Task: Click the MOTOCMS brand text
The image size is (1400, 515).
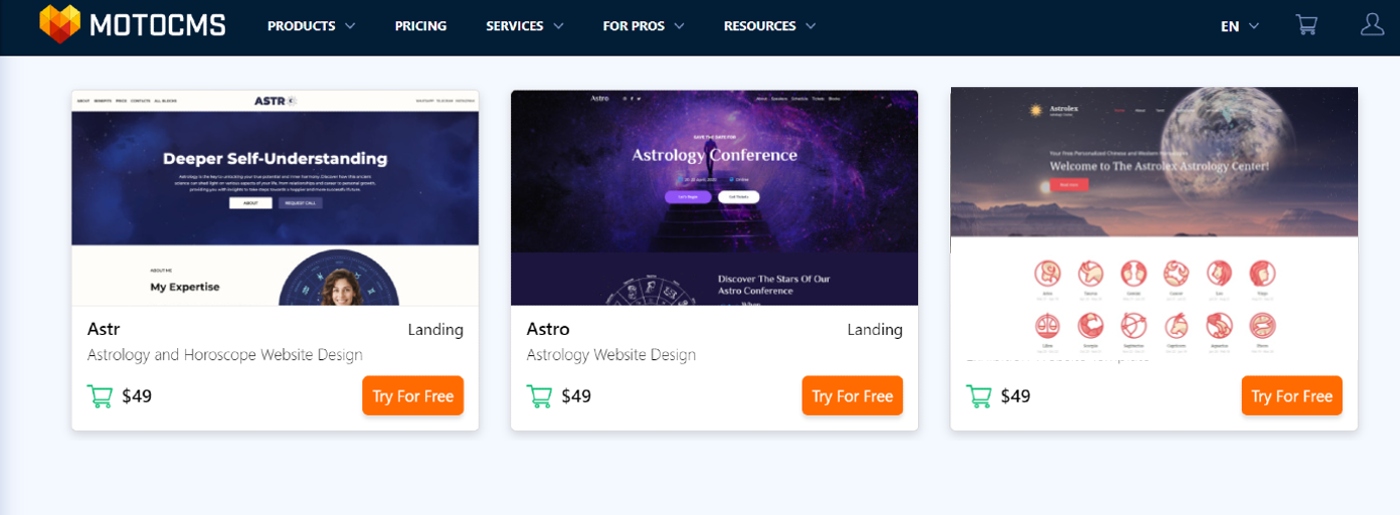Action: (157, 26)
